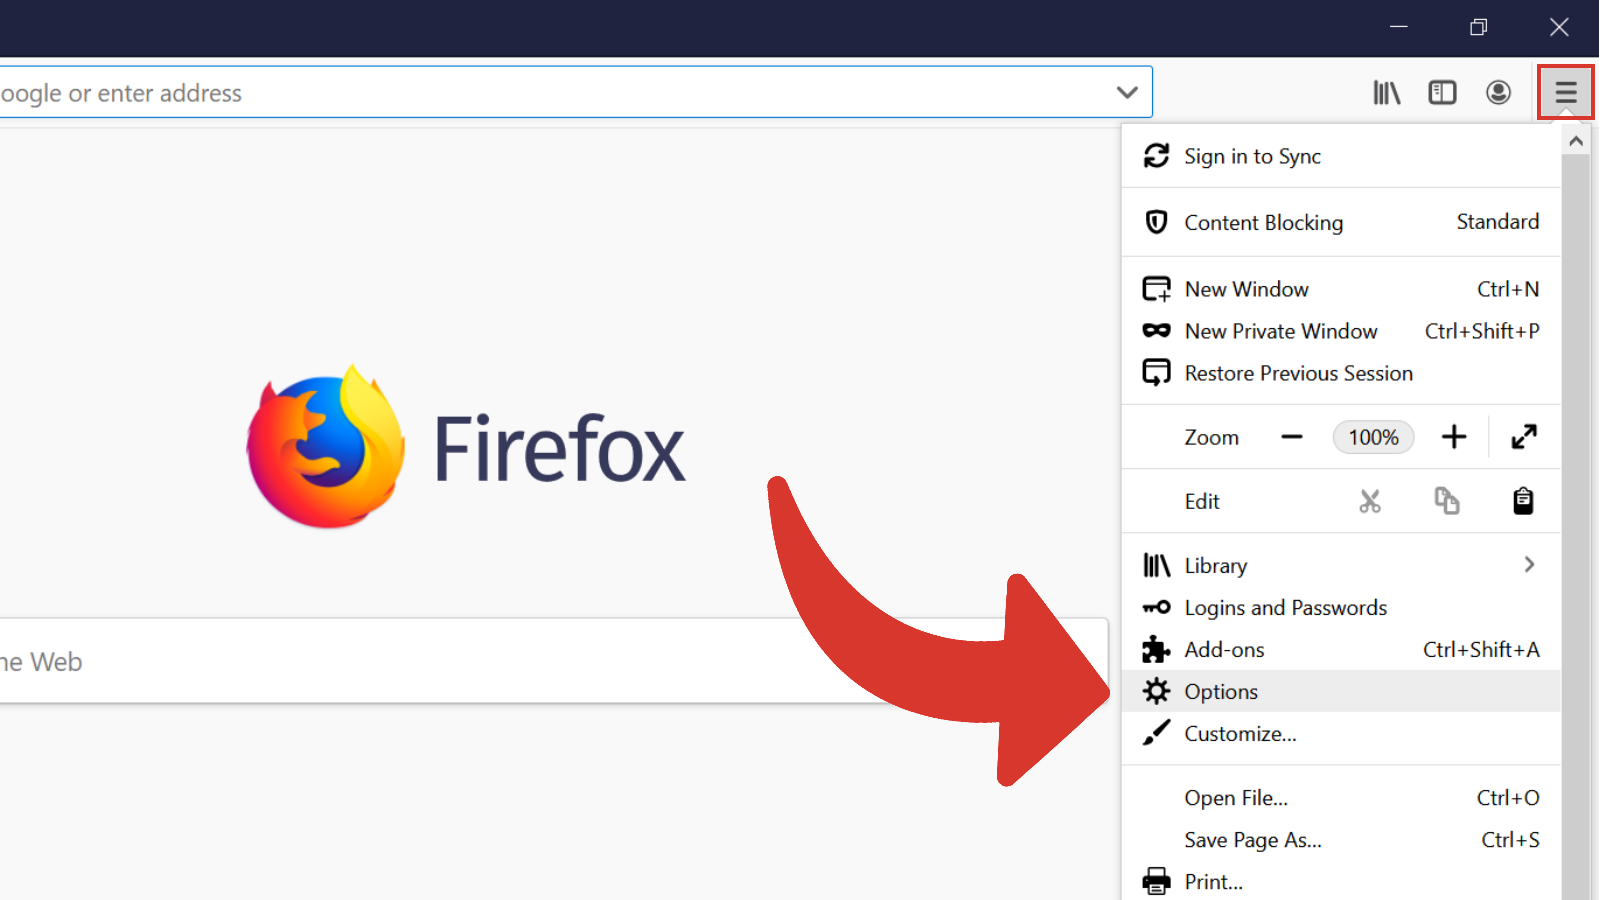Image resolution: width=1600 pixels, height=900 pixels.
Task: Open the address bar history dropdown
Action: [x=1128, y=91]
